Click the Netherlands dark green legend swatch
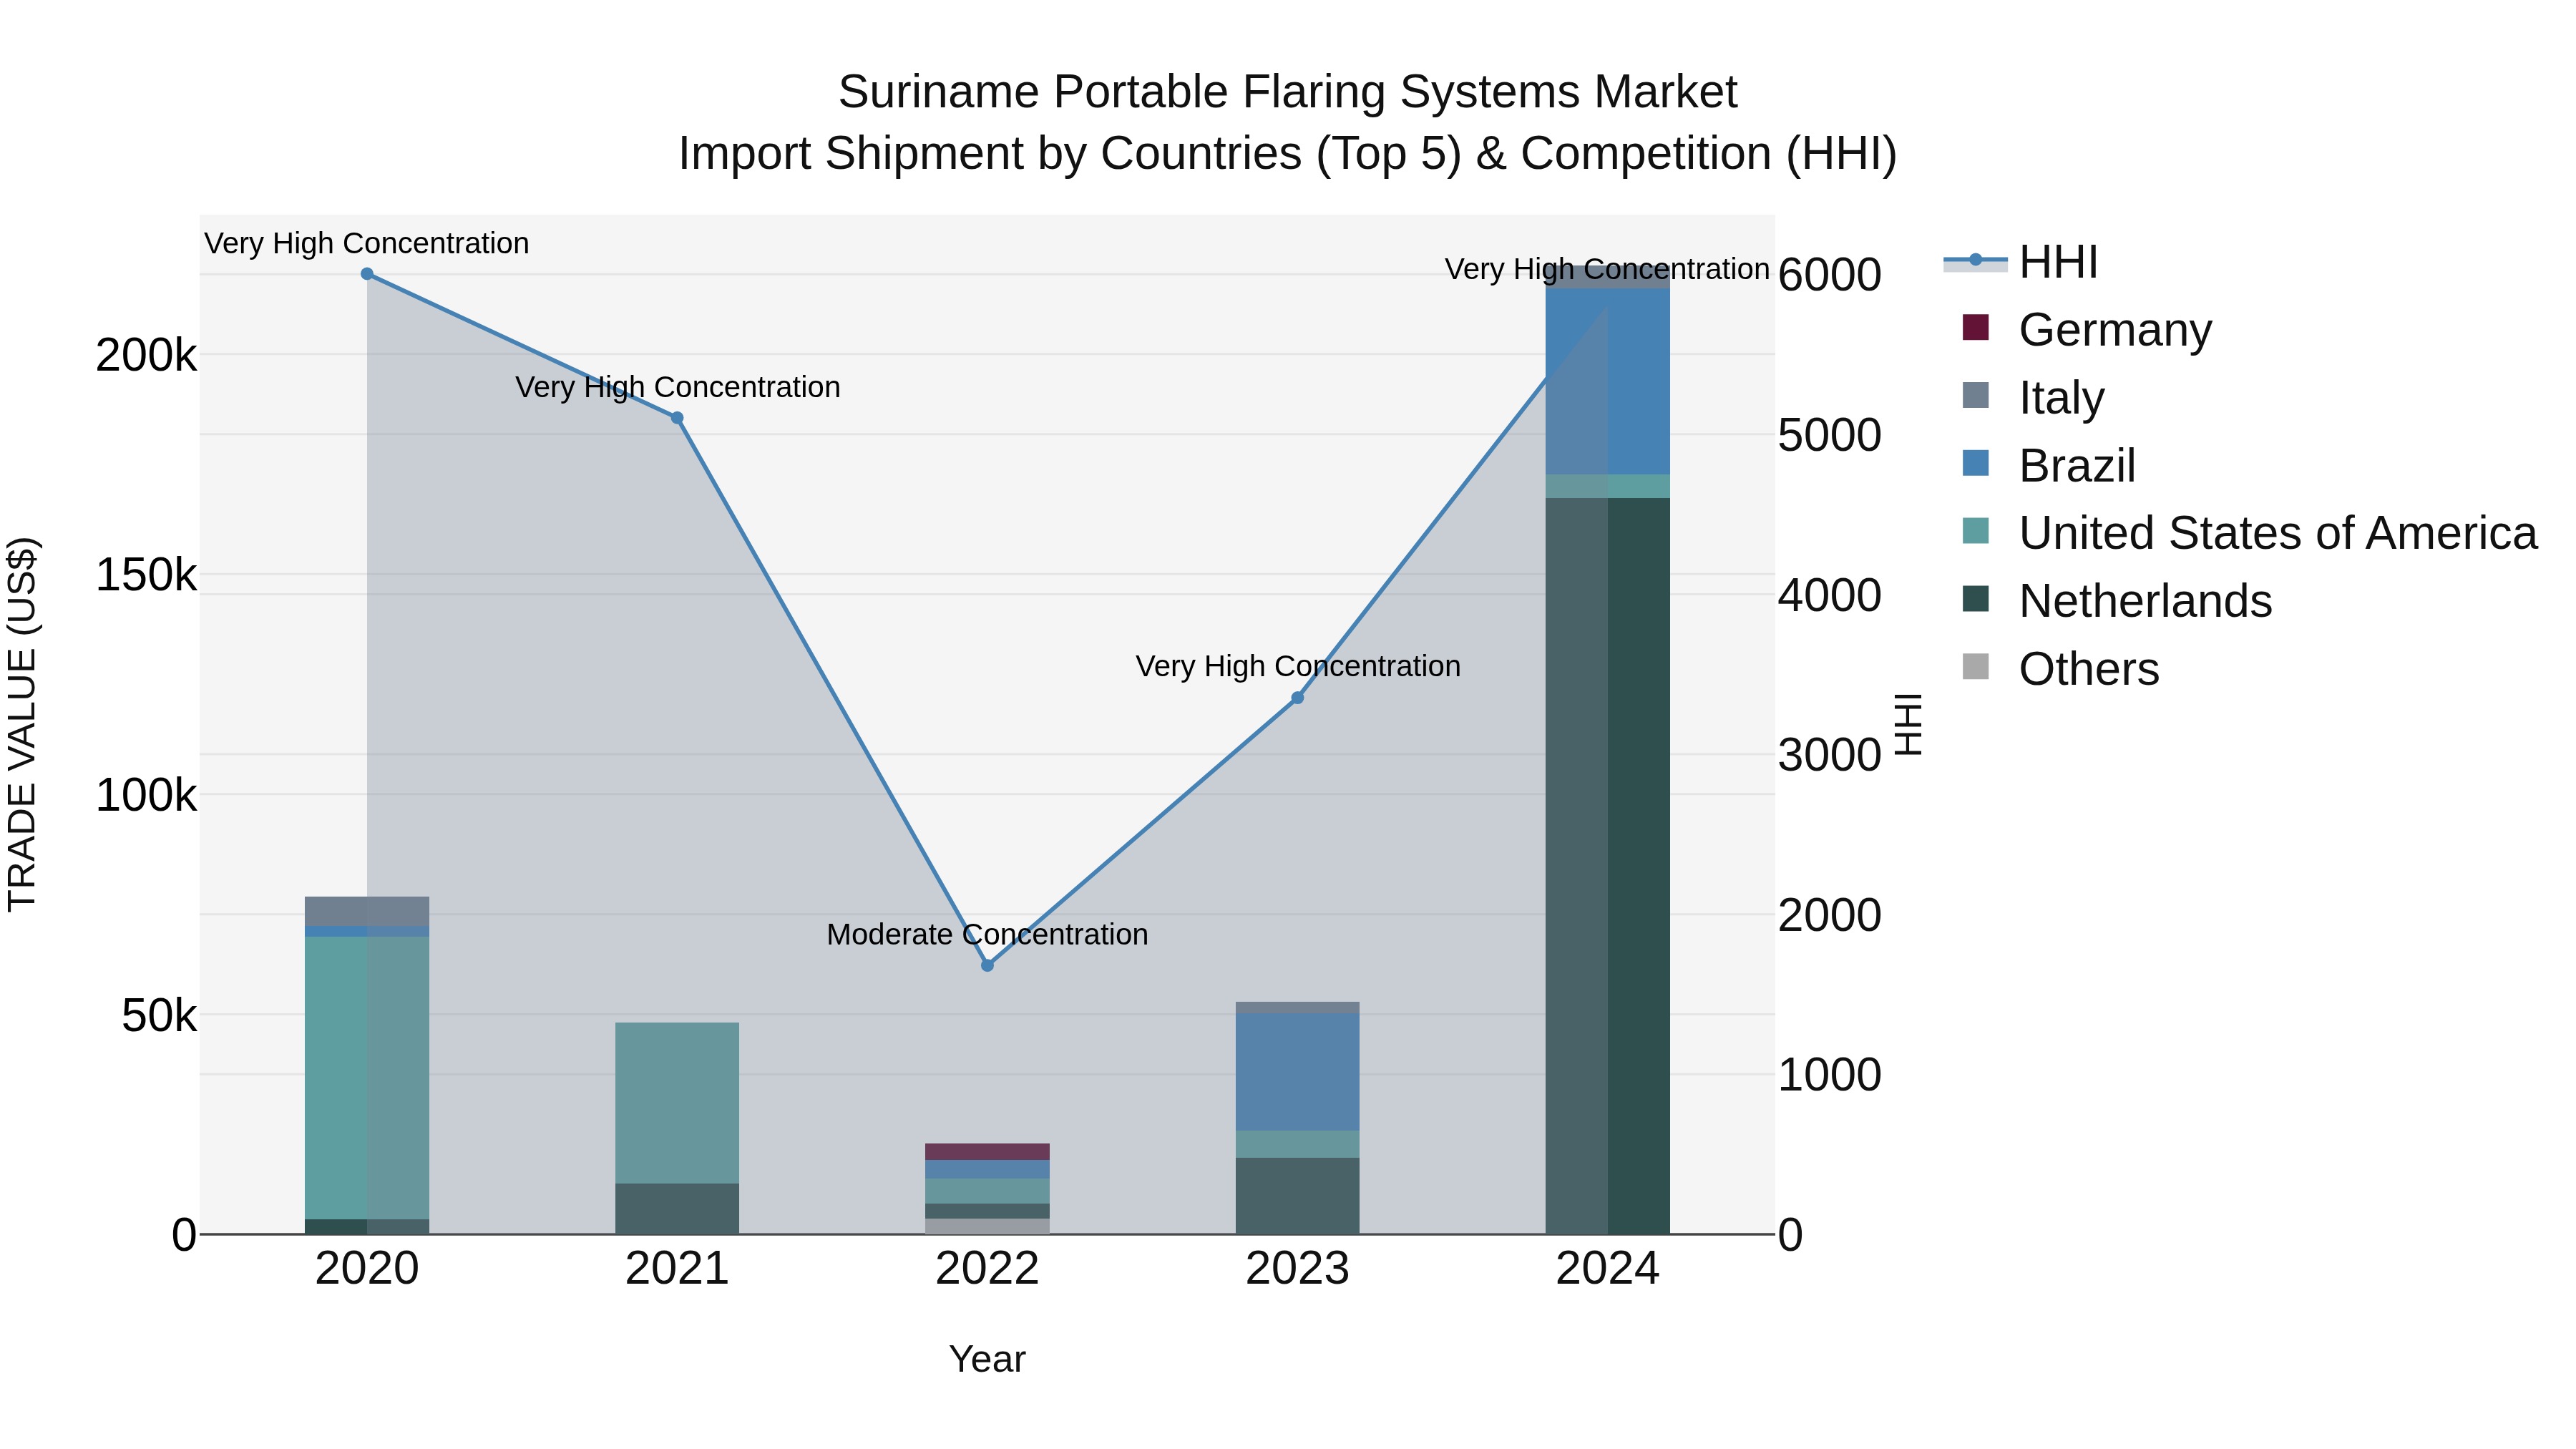This screenshot has width=2576, height=1449. (x=1976, y=599)
